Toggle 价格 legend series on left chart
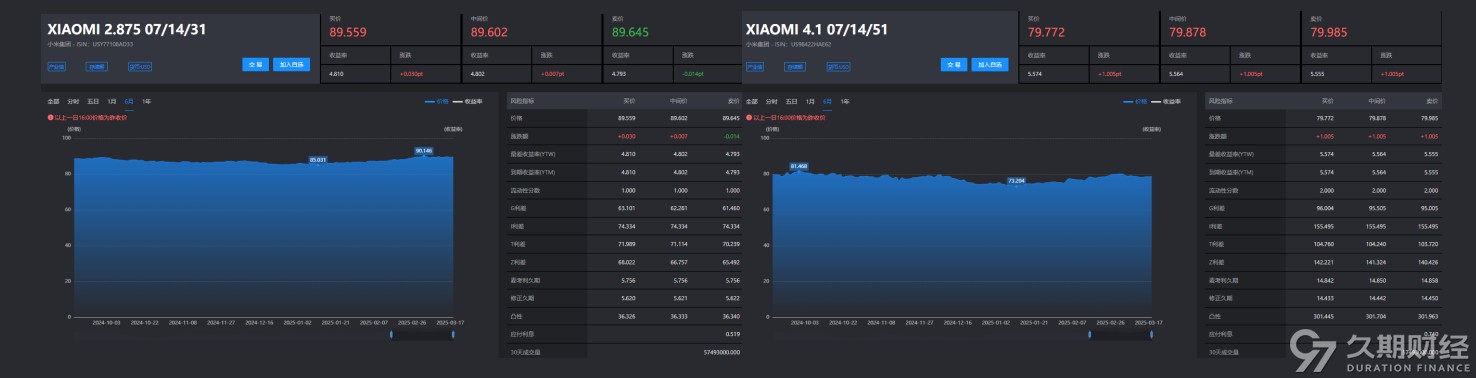 pyautogui.click(x=436, y=102)
